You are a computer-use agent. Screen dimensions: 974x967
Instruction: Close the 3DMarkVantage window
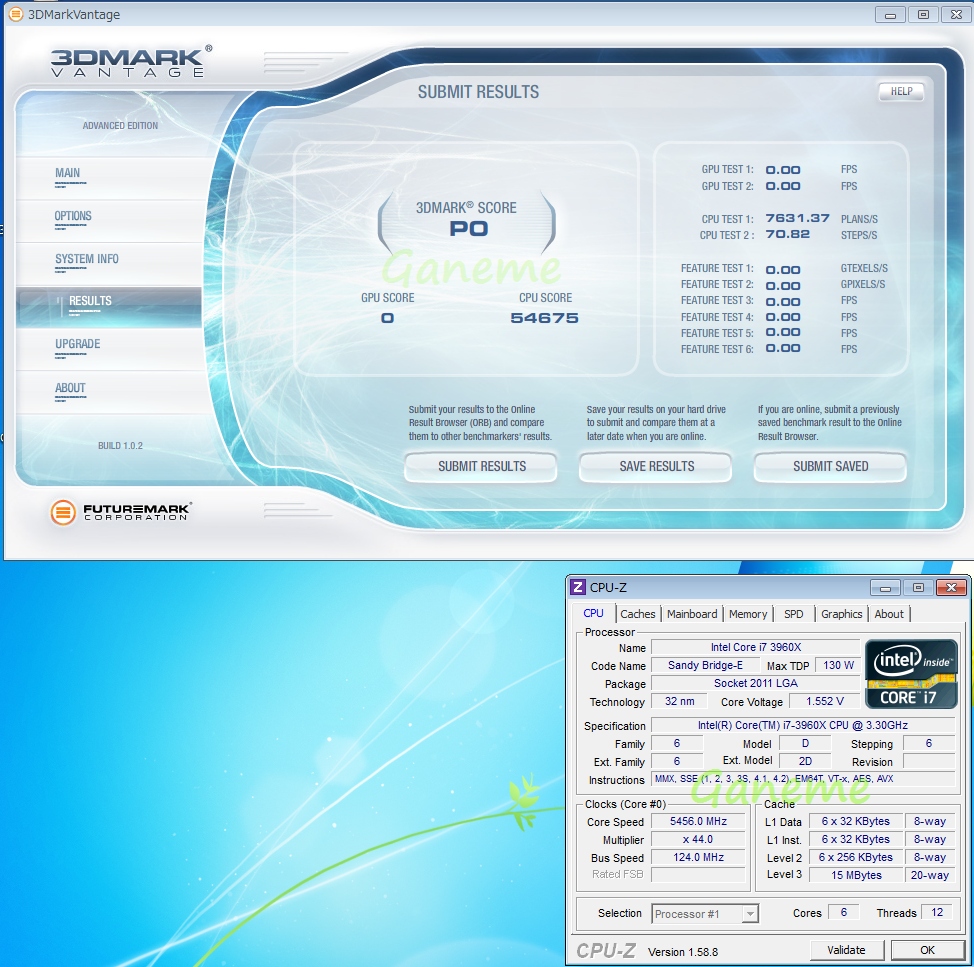(956, 14)
